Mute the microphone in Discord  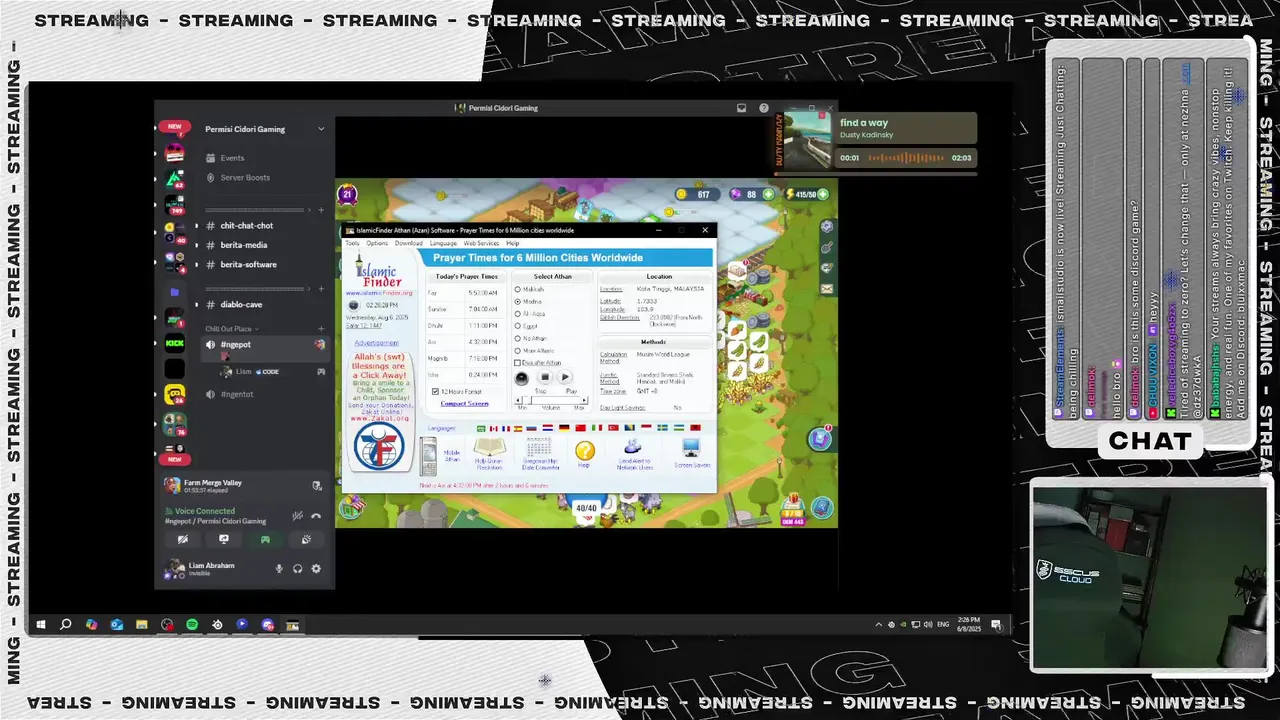click(x=279, y=568)
